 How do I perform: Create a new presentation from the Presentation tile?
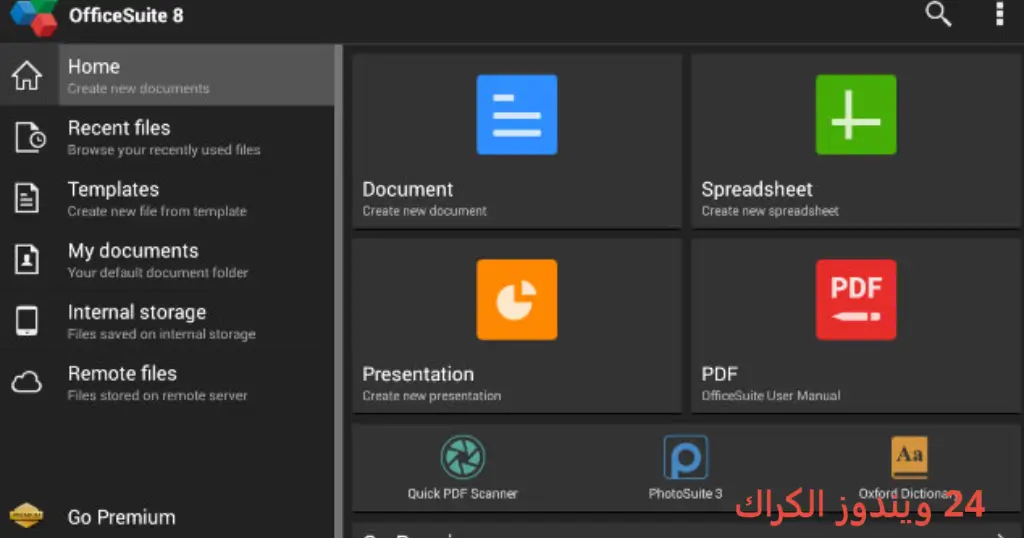pyautogui.click(x=517, y=326)
